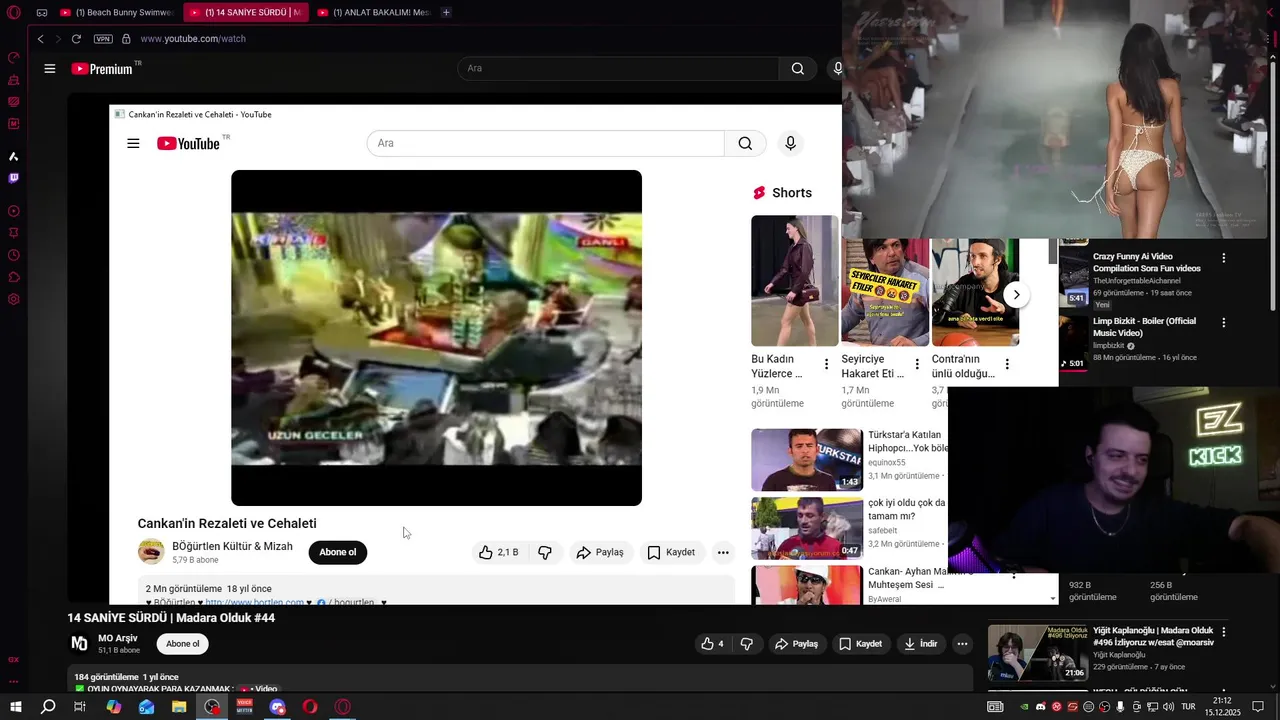Switch to the Beach Bunny Swimwear tab
The width and height of the screenshot is (1280, 720).
(x=116, y=13)
